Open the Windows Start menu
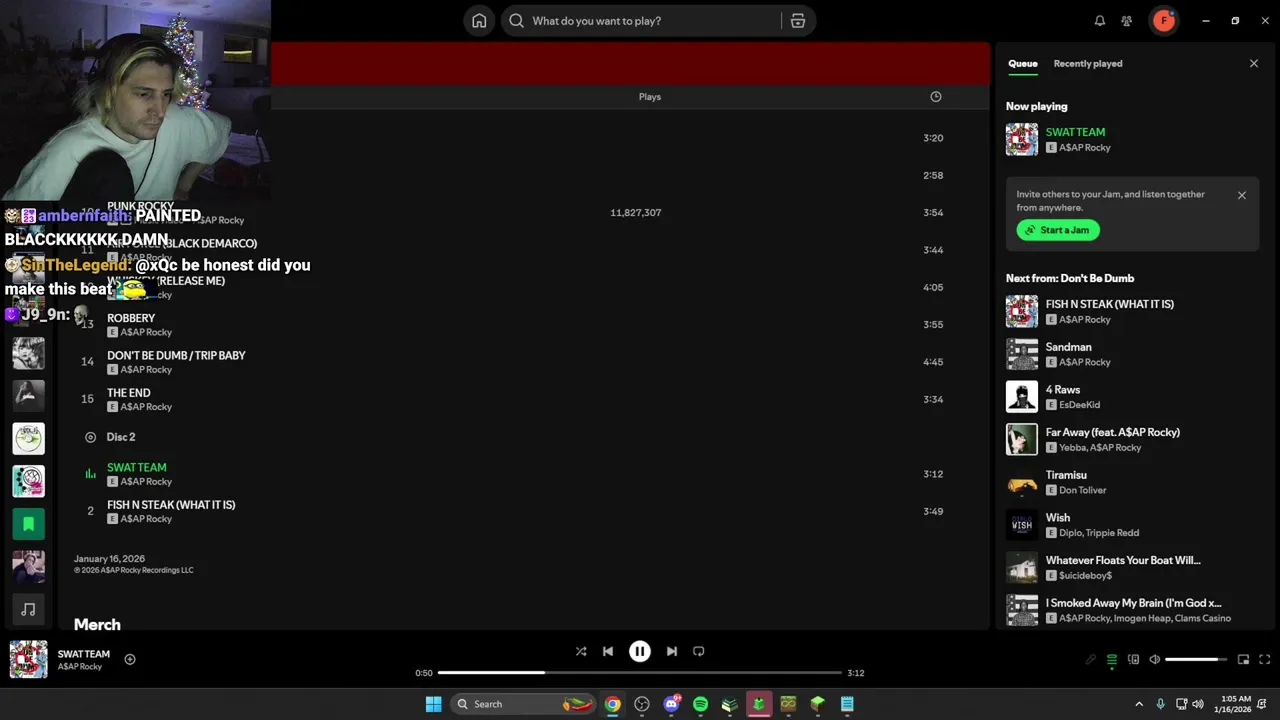This screenshot has height=720, width=1280. pyautogui.click(x=433, y=704)
